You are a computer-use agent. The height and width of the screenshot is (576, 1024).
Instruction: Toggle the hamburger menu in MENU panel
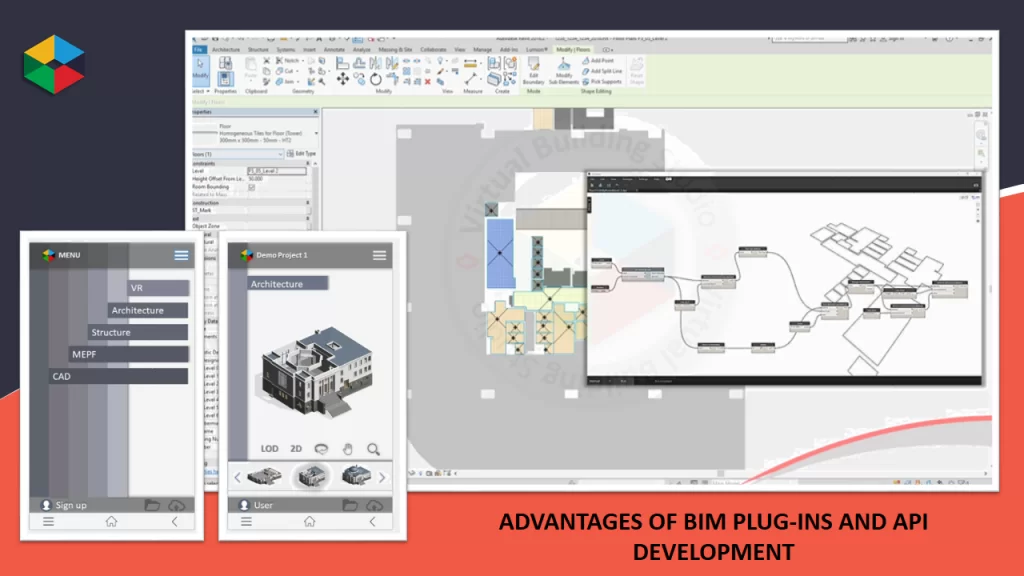coord(181,255)
